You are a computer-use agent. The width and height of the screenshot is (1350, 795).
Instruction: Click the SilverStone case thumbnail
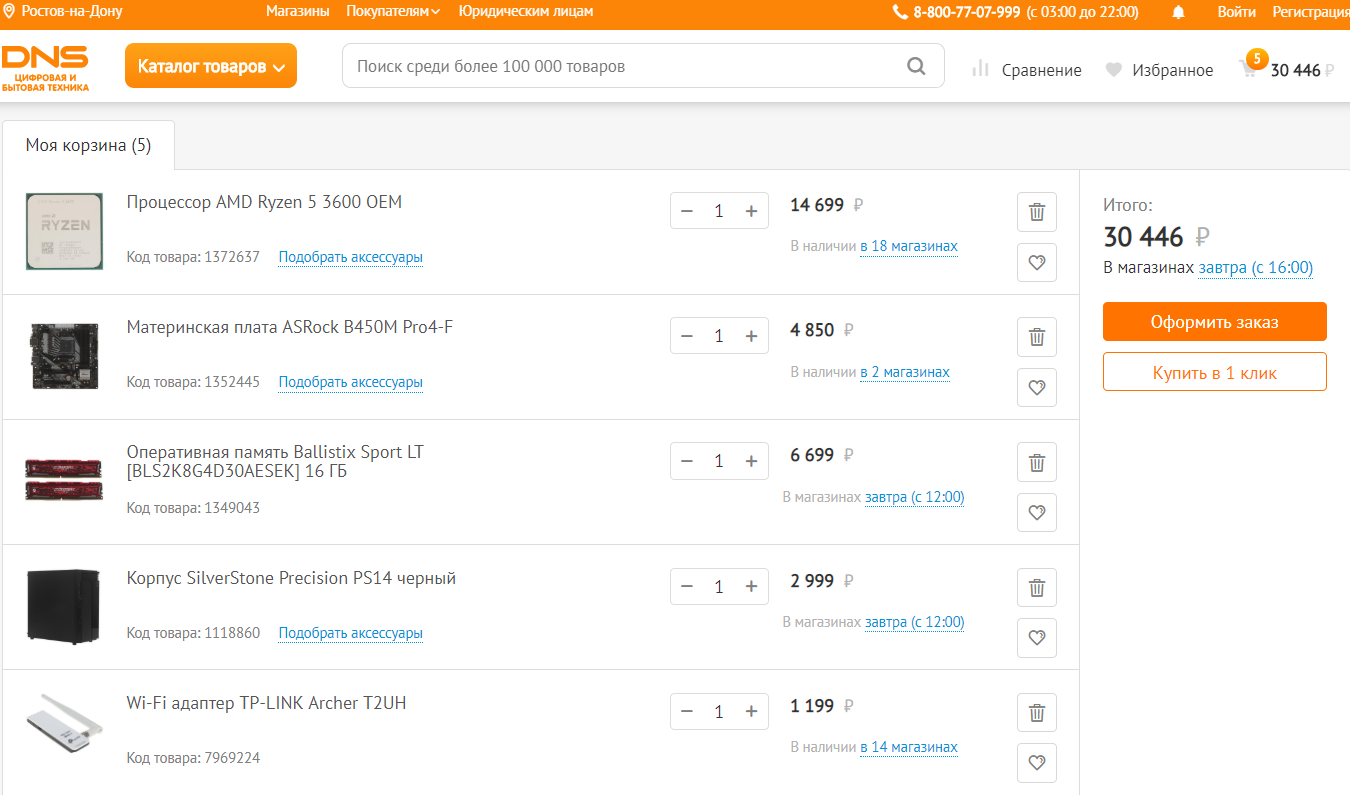point(64,607)
